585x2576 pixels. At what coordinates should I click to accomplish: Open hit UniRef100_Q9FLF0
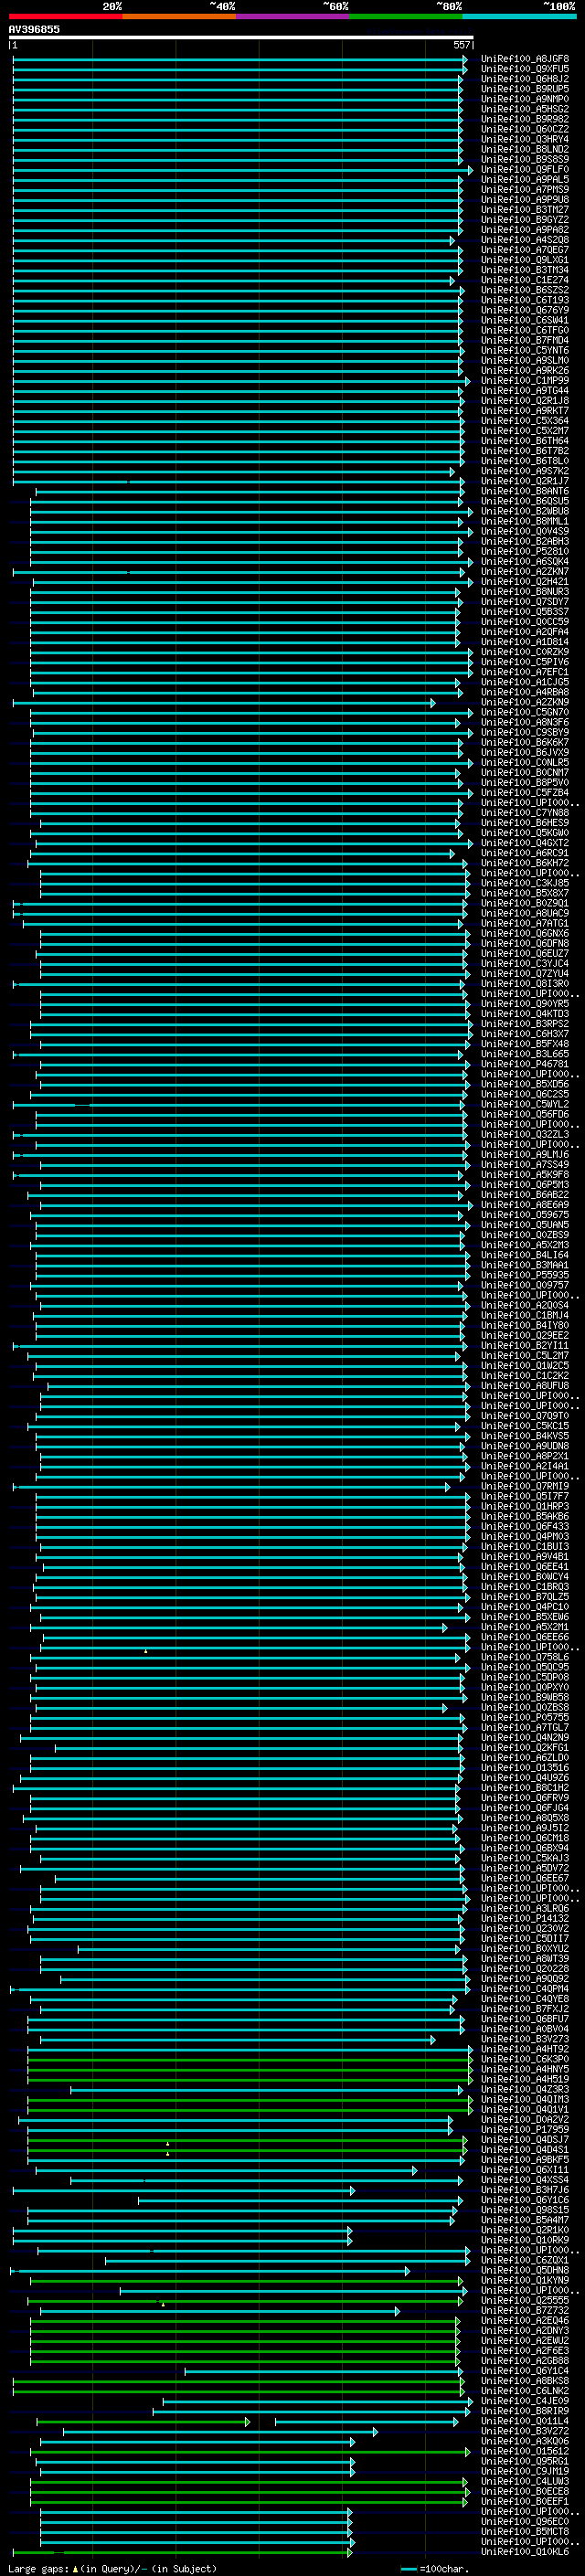click(525, 170)
